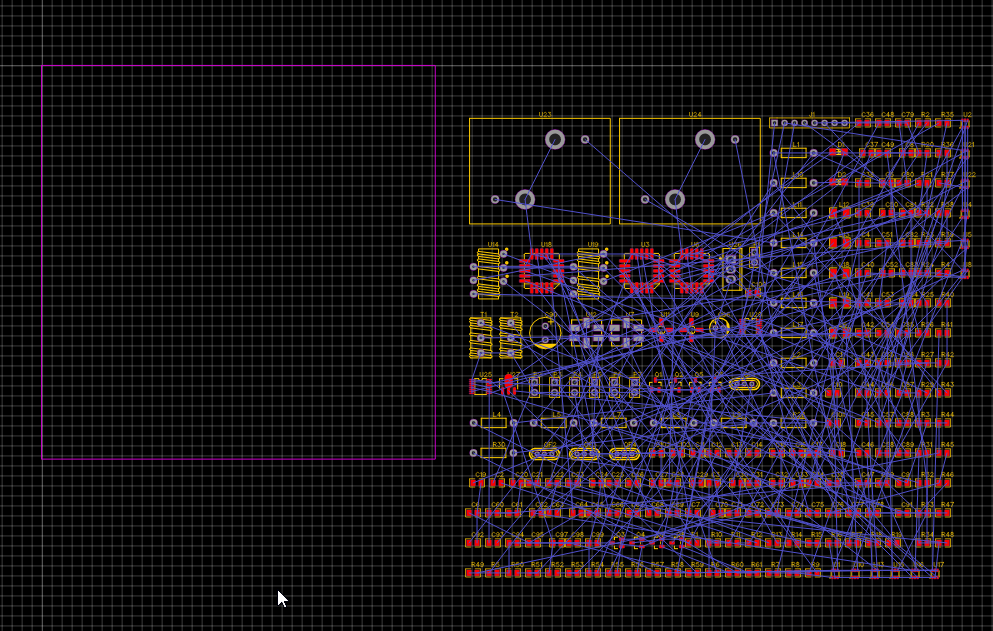Image resolution: width=993 pixels, height=631 pixels.
Task: Select the large U23 component footprint
Action: (x=539, y=171)
